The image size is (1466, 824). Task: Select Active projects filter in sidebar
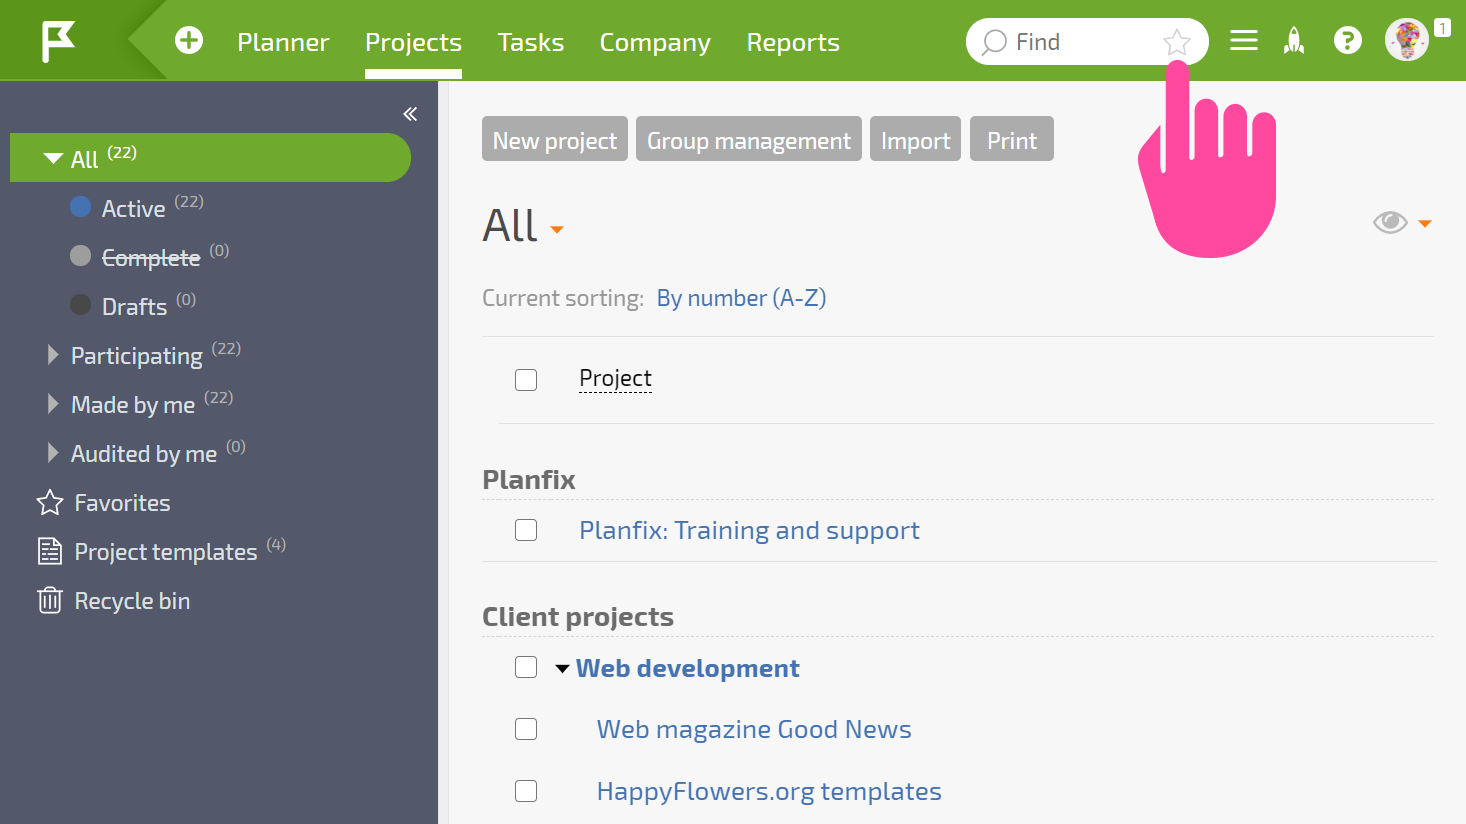pyautogui.click(x=133, y=208)
